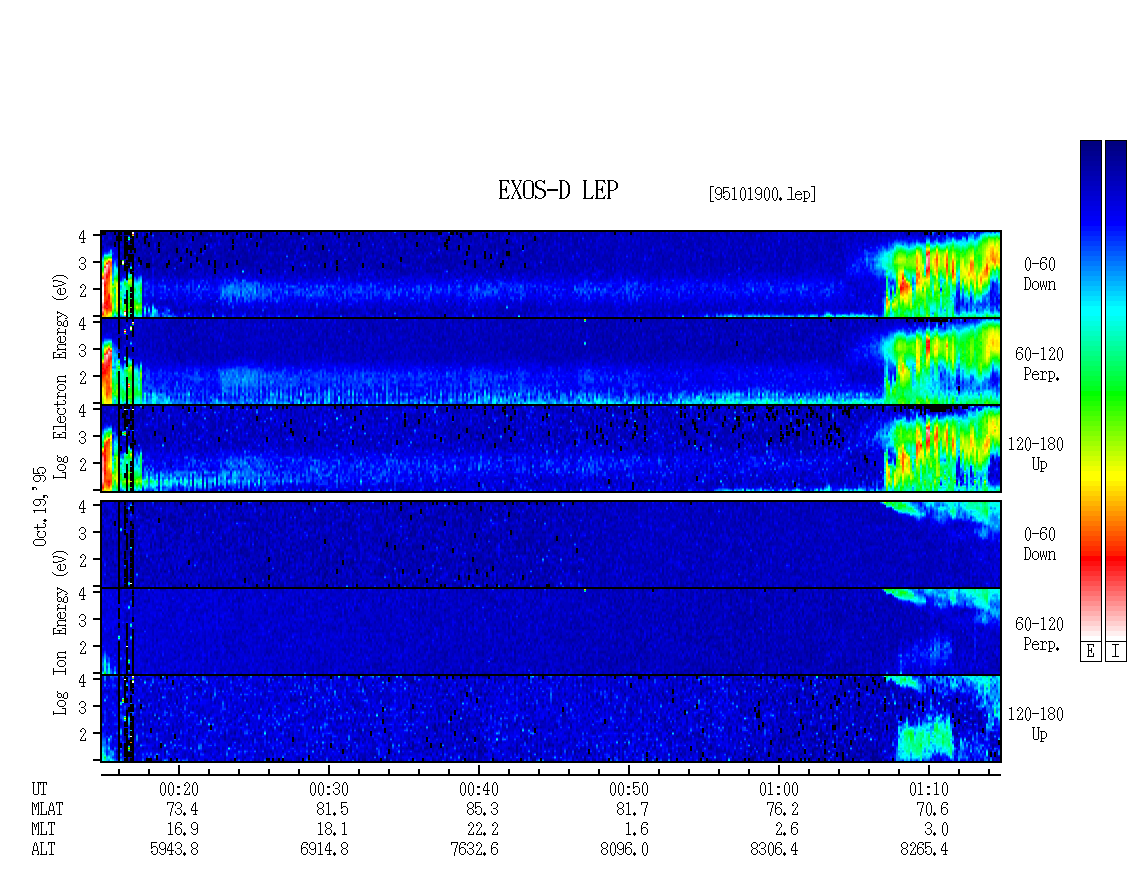
Task: Click the boxed E label under the color bar
Action: [x=1090, y=652]
